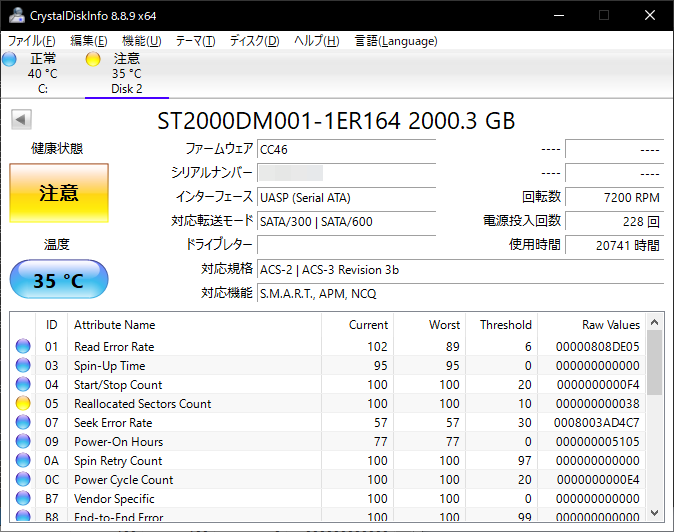Select the C: drive tab
This screenshot has height=532, width=674.
(x=42, y=75)
